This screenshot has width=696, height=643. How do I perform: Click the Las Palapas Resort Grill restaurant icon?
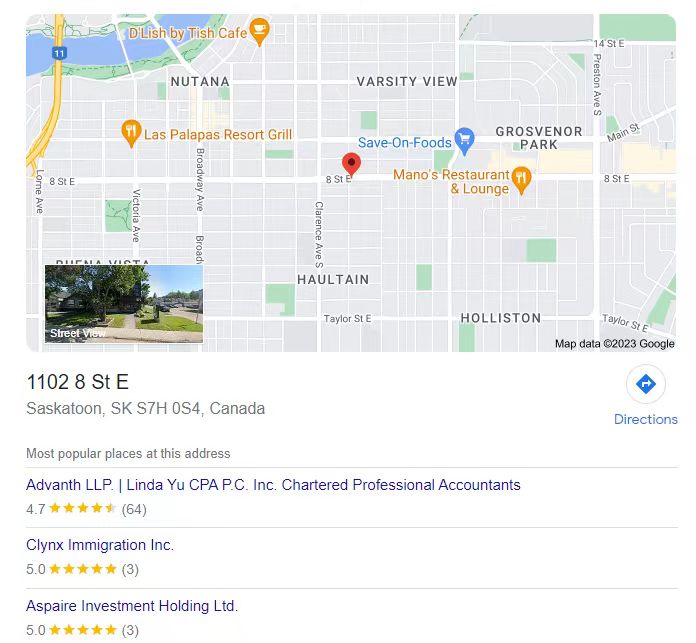point(131,133)
